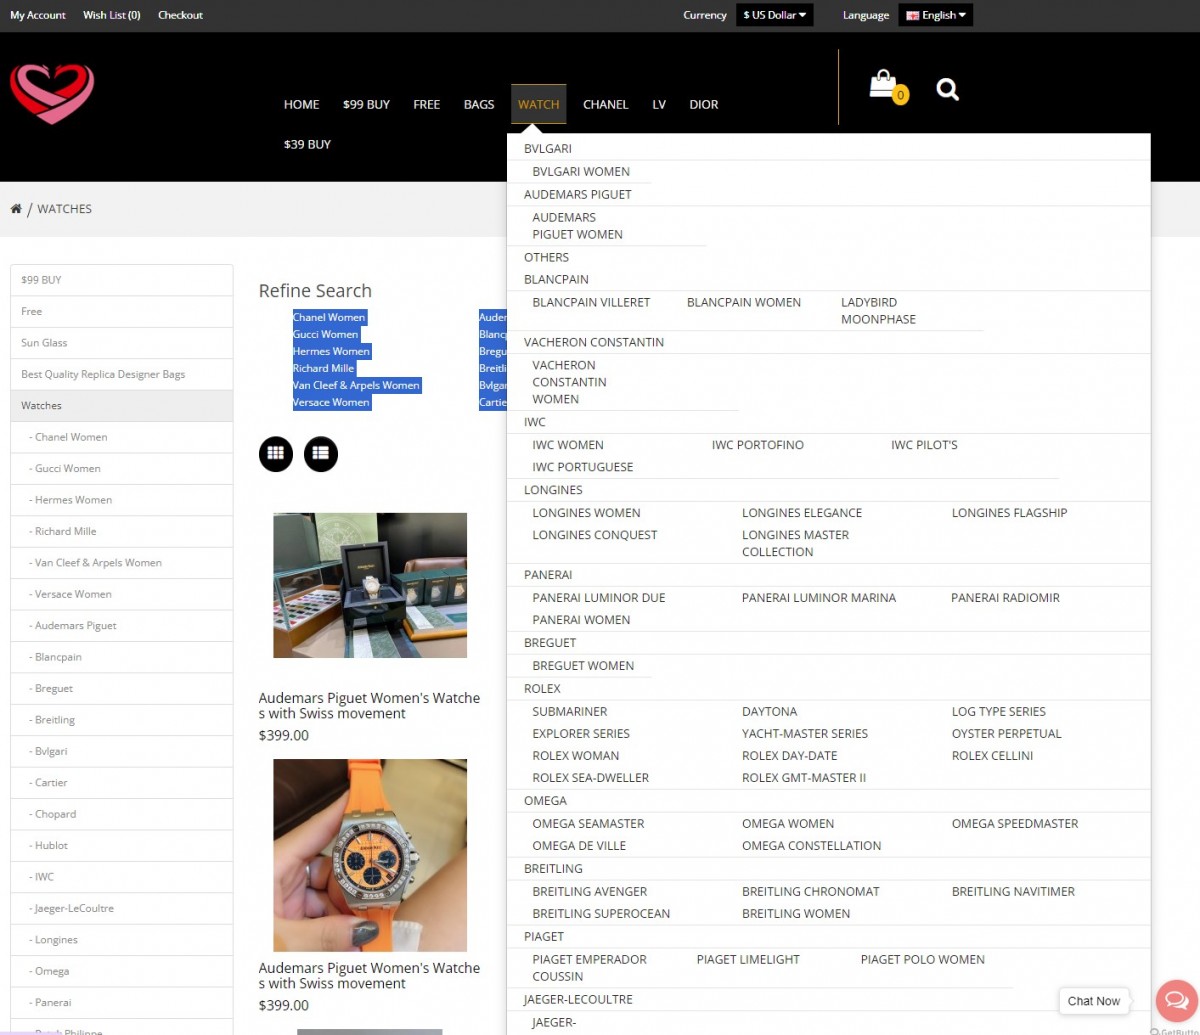Switch to grid view icon
The width and height of the screenshot is (1200, 1035).
pos(276,454)
